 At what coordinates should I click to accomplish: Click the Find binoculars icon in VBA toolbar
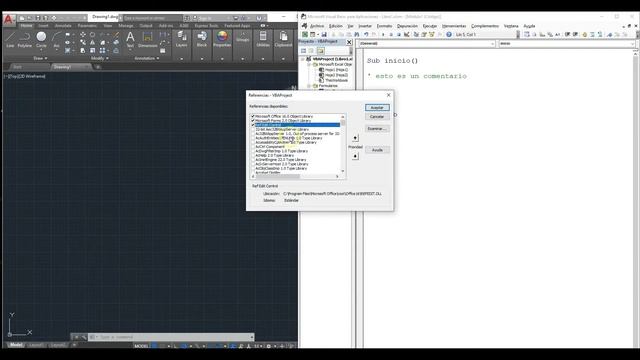tap(357, 35)
